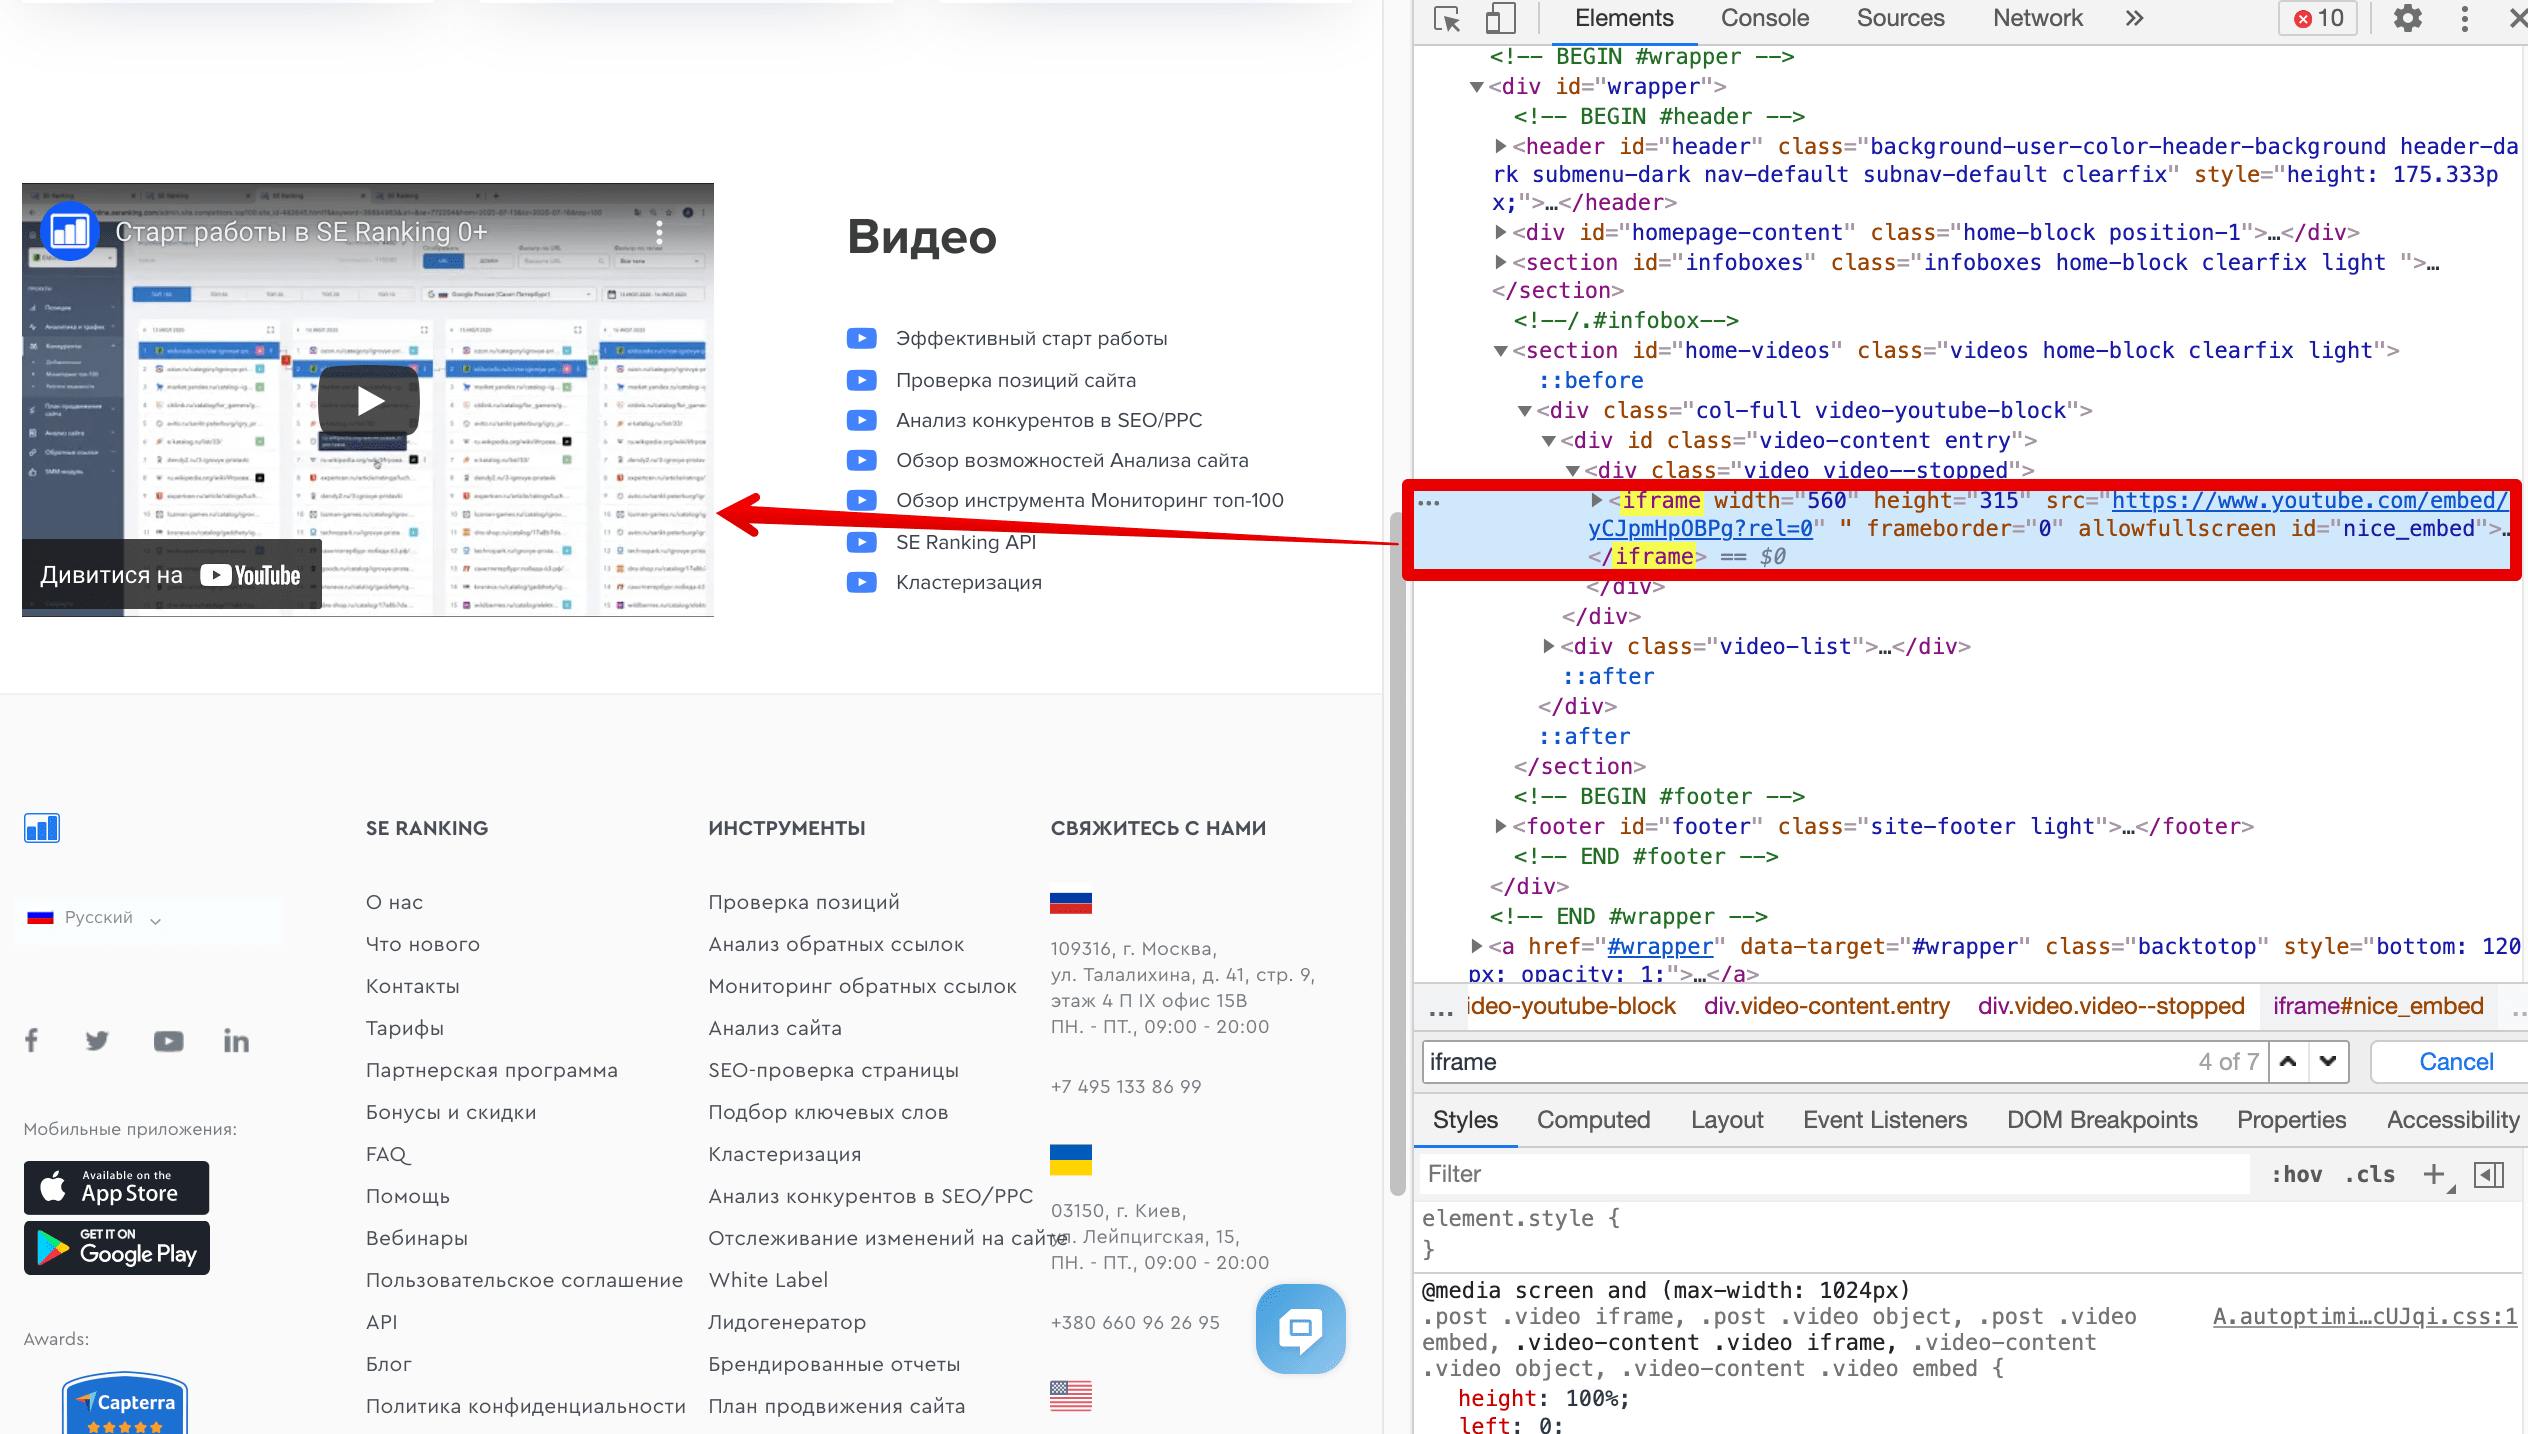Switch to the Elements tab
Image resolution: width=2528 pixels, height=1434 pixels.
coord(1623,18)
